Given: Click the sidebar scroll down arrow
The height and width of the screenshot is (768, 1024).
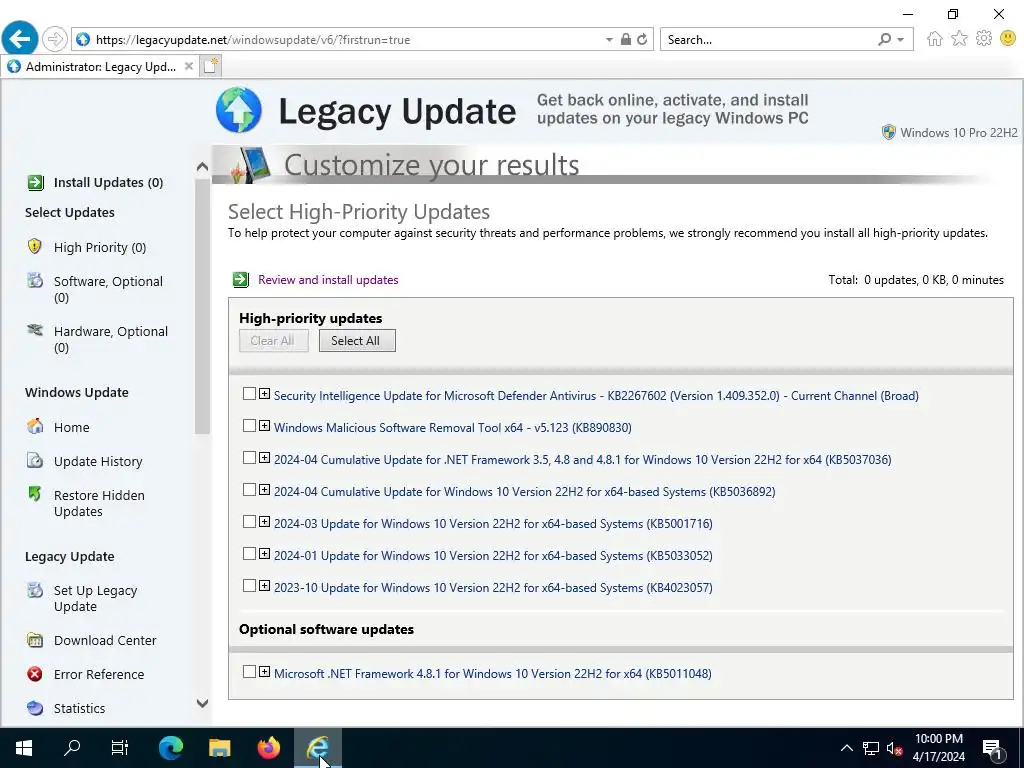Looking at the screenshot, I should [x=202, y=703].
